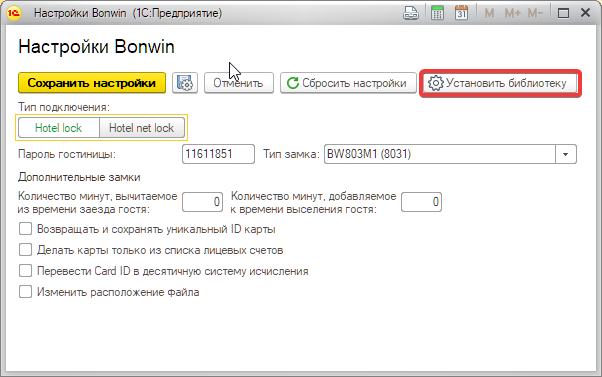This screenshot has width=602, height=377.
Task: Switch to Hotel net lock connection type
Action: (142, 128)
